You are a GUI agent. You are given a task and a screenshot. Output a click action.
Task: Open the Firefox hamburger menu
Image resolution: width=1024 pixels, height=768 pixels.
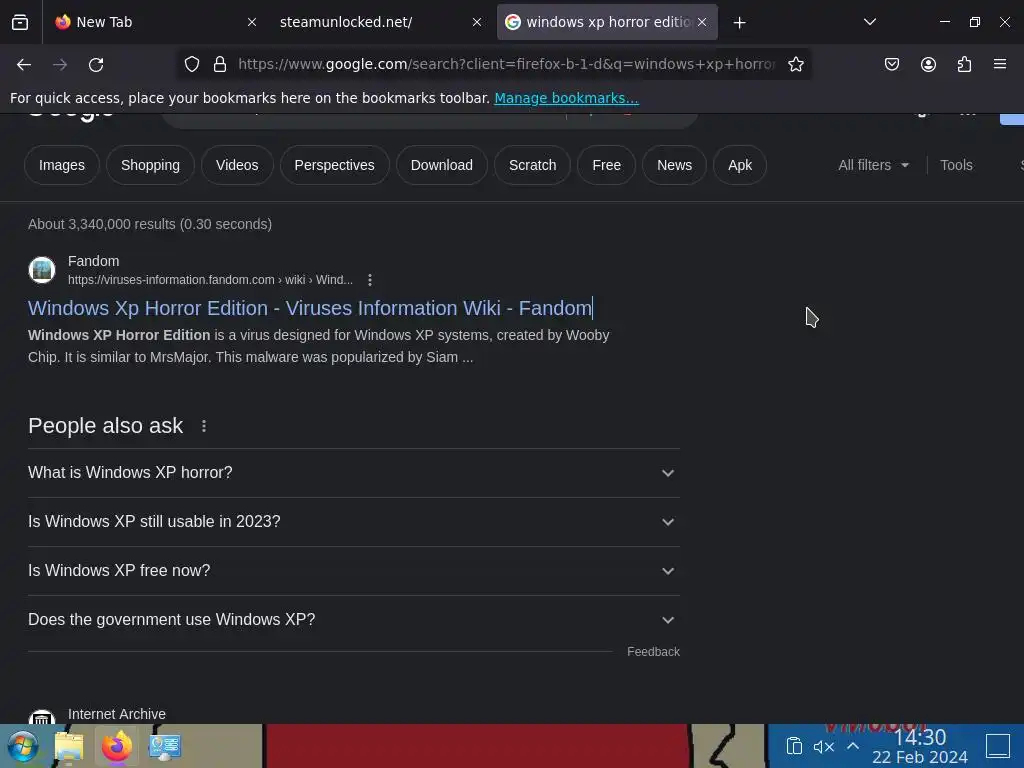(x=1000, y=64)
